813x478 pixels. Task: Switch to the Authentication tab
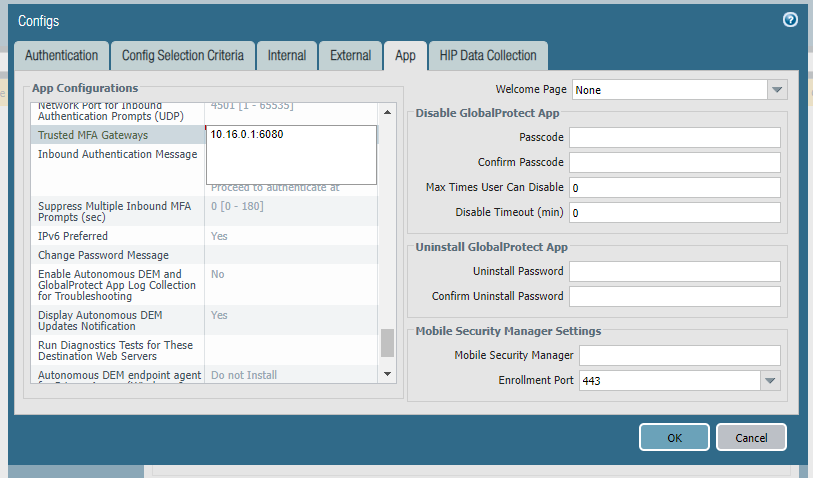[61, 56]
